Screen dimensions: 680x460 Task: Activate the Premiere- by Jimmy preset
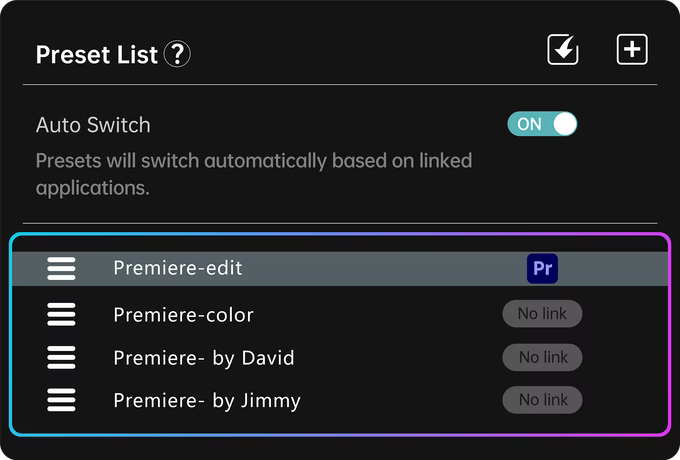tap(207, 401)
